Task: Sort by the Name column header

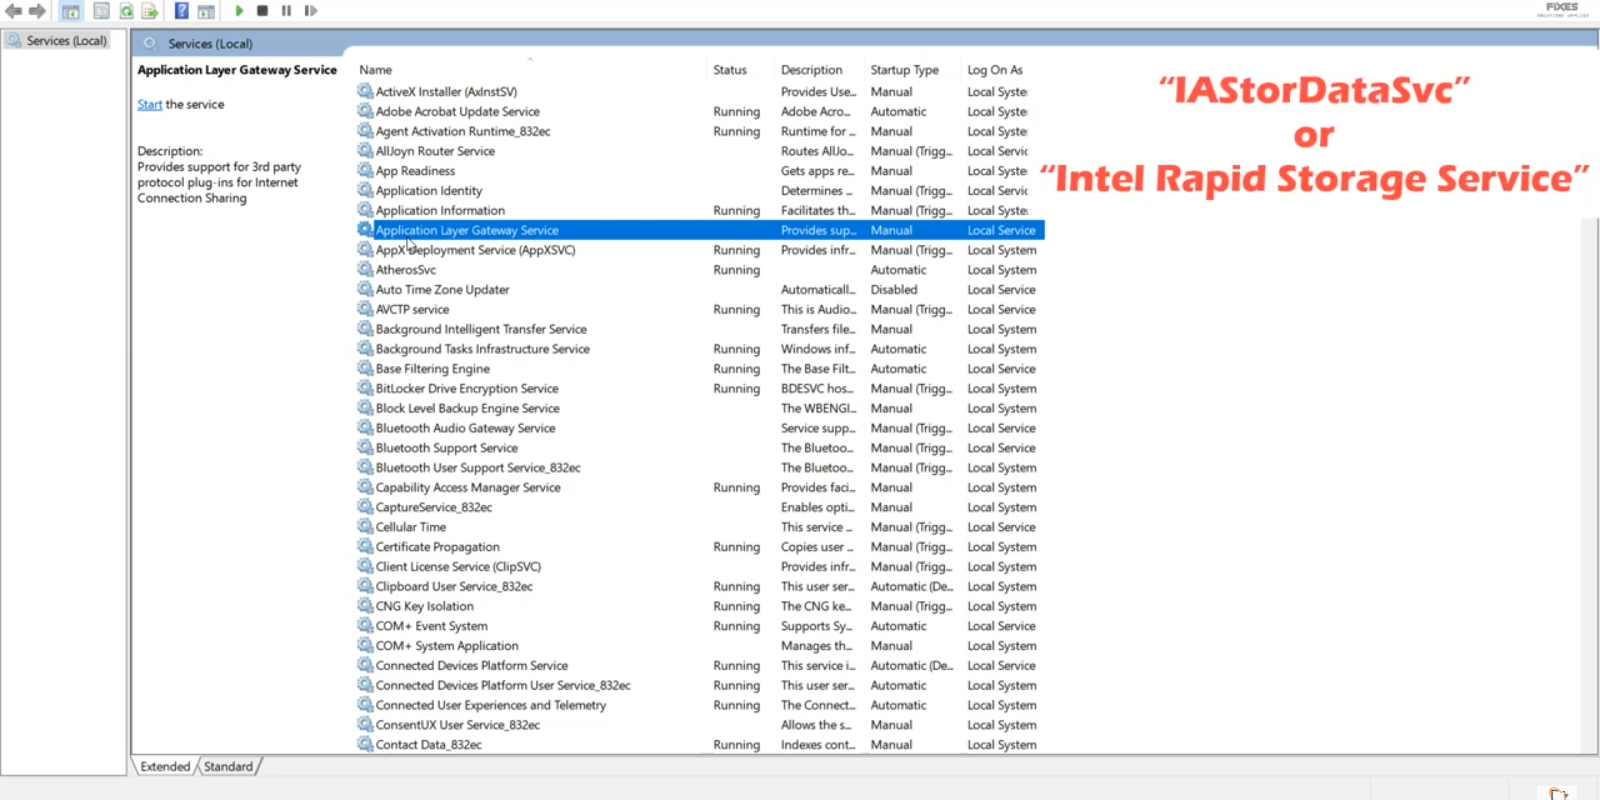Action: pos(376,70)
